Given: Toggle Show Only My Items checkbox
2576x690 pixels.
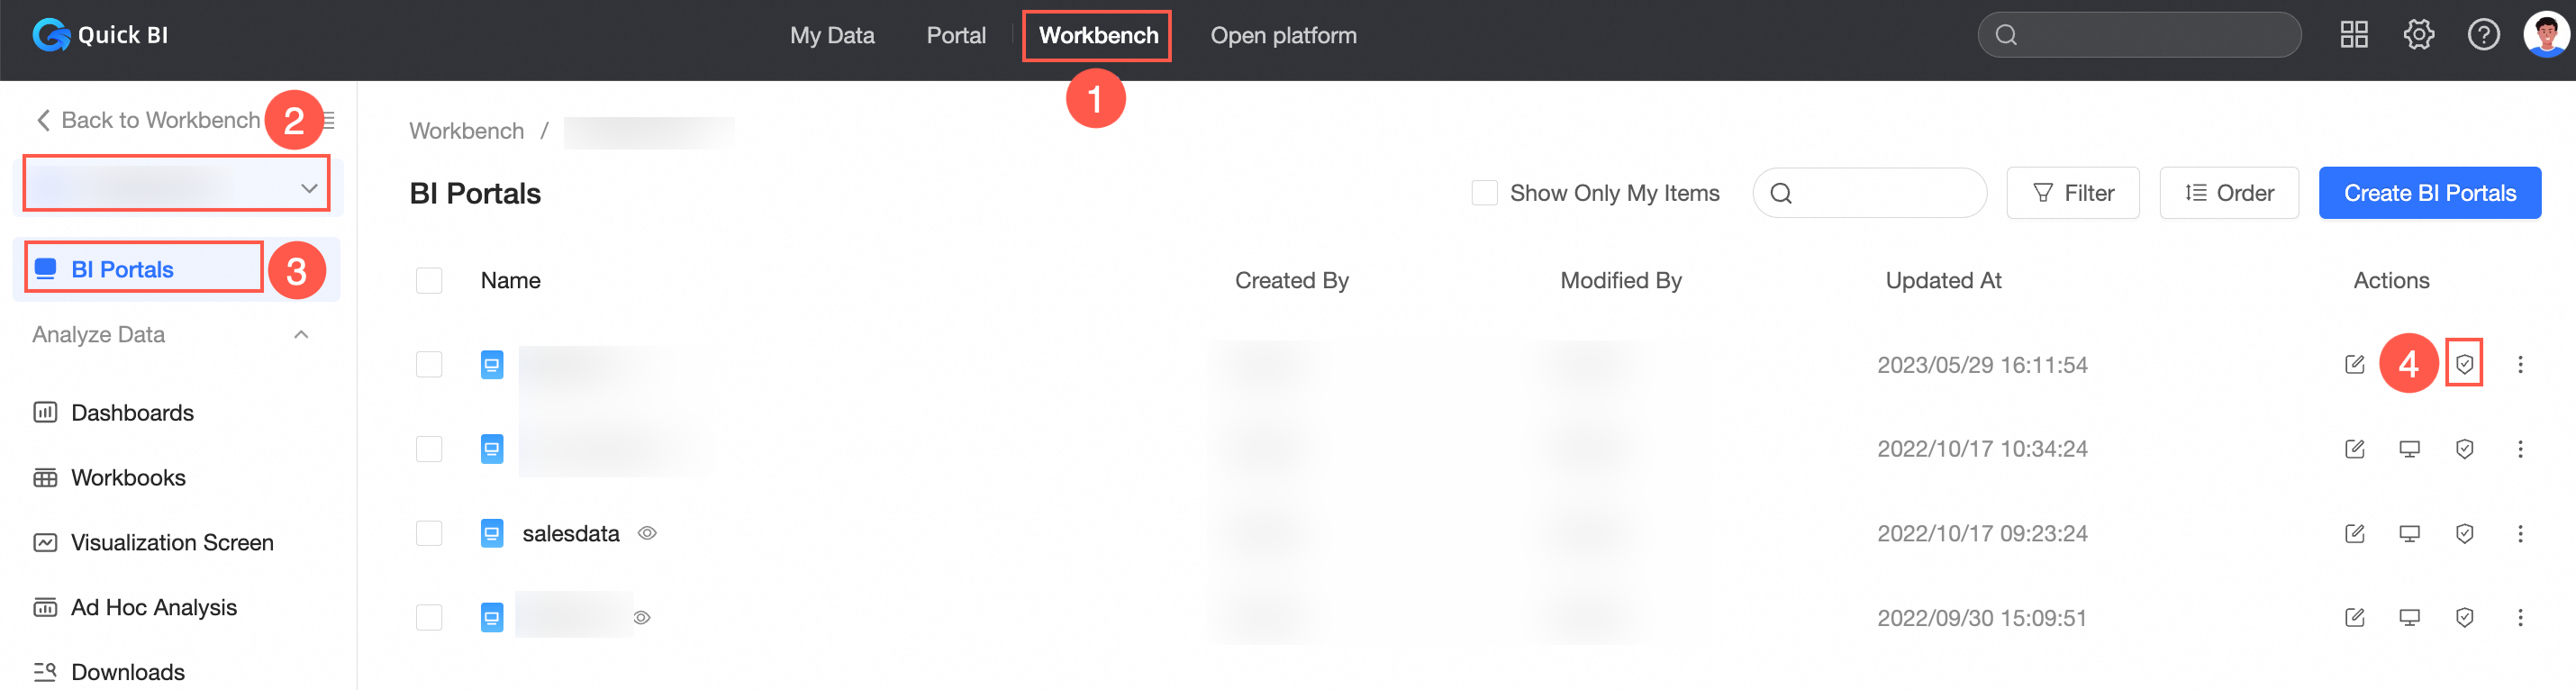Looking at the screenshot, I should 1484,193.
